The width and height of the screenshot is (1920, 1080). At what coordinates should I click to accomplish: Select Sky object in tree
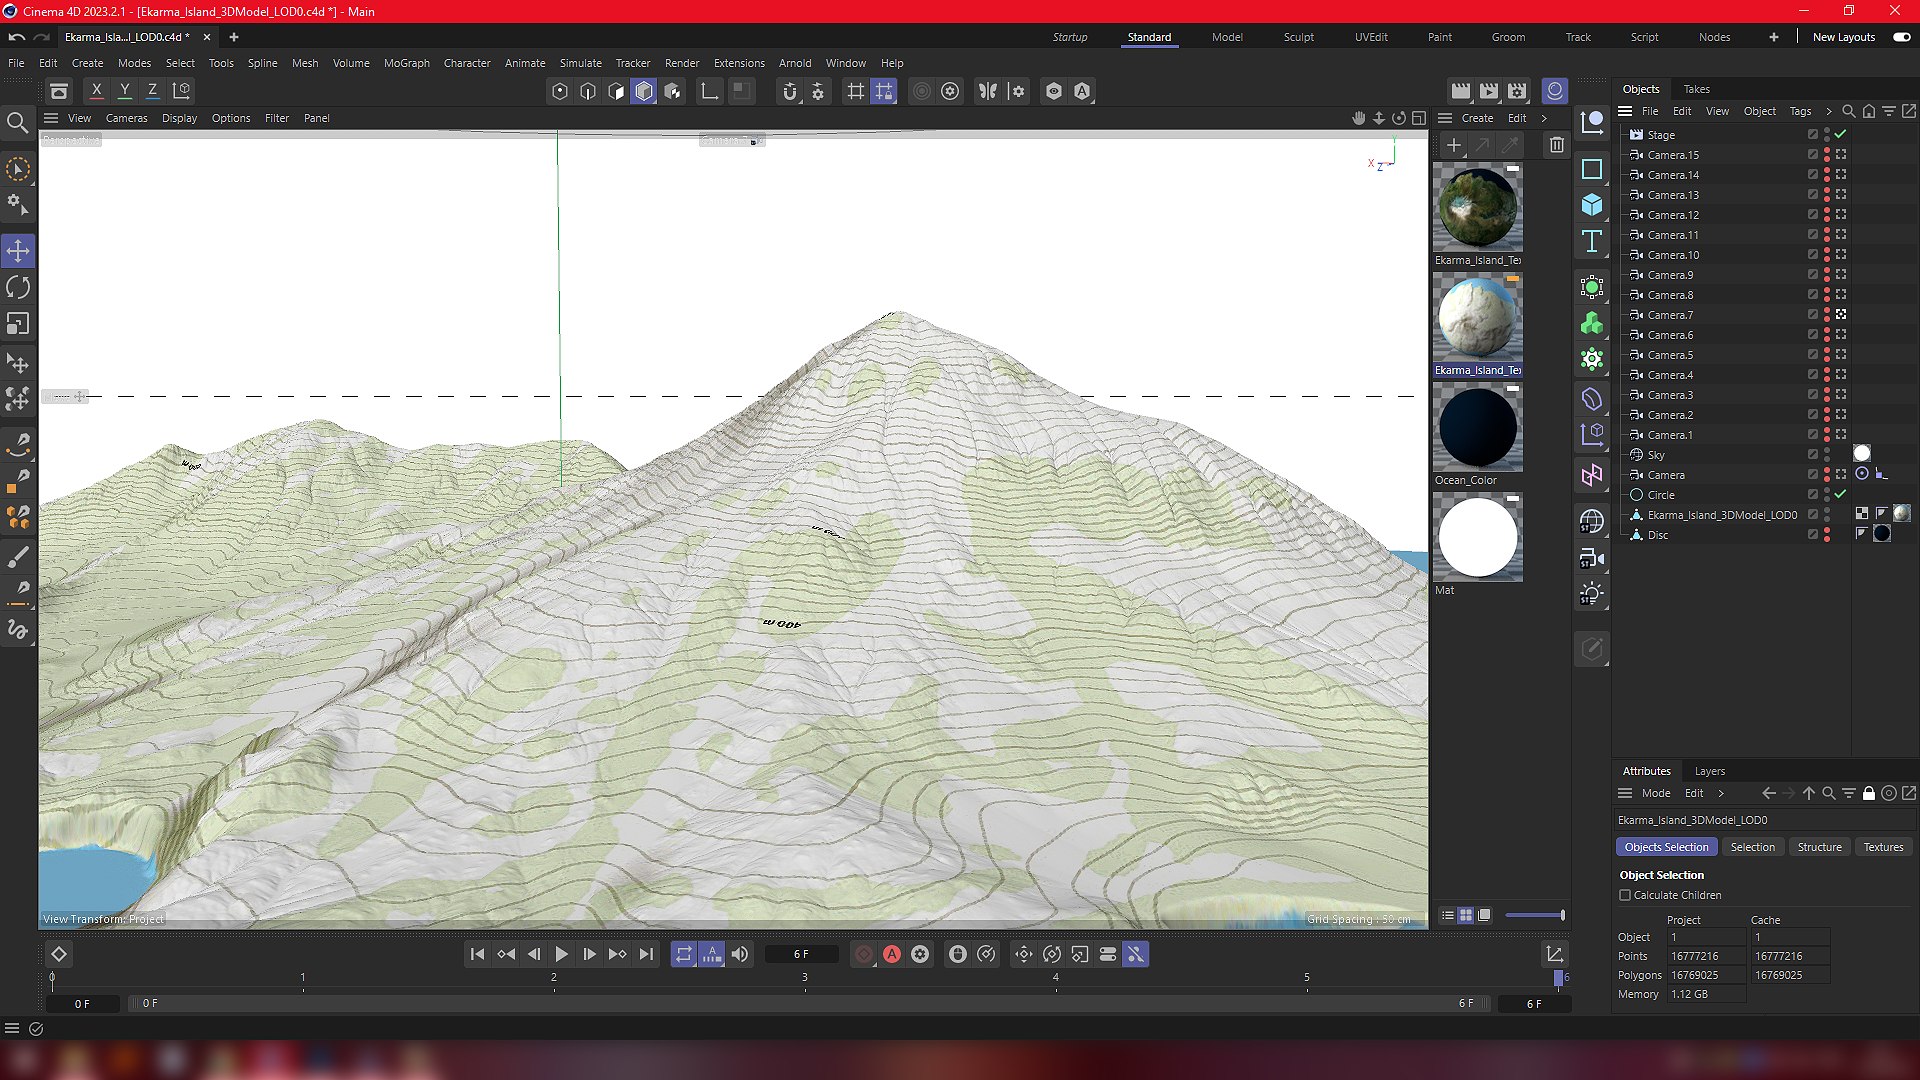pos(1656,455)
